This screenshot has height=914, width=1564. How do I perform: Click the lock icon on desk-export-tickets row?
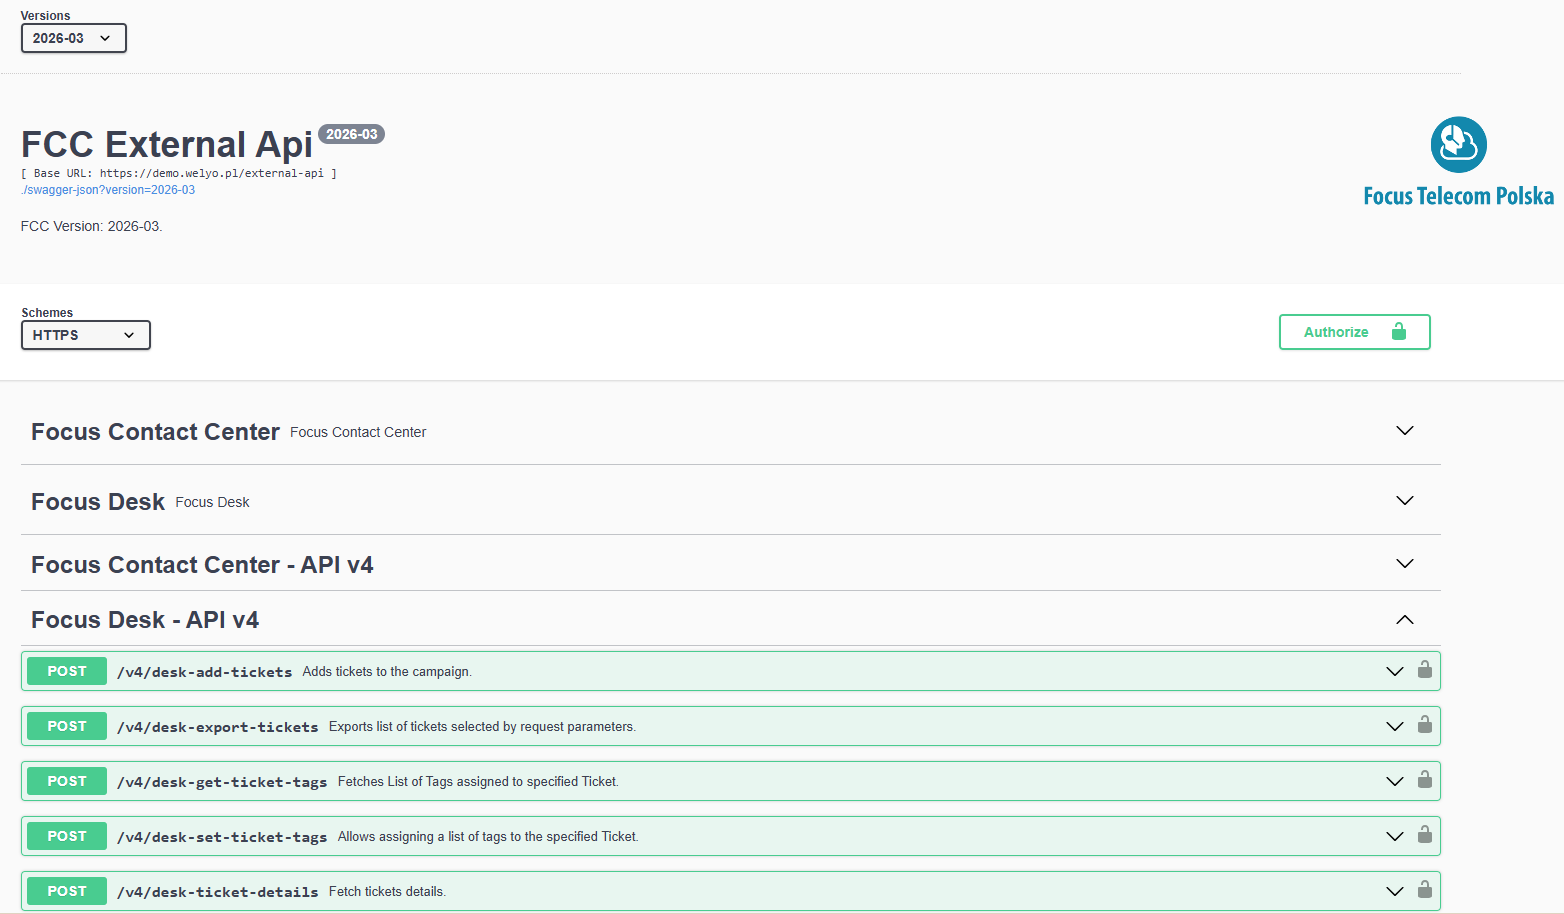1425,724
